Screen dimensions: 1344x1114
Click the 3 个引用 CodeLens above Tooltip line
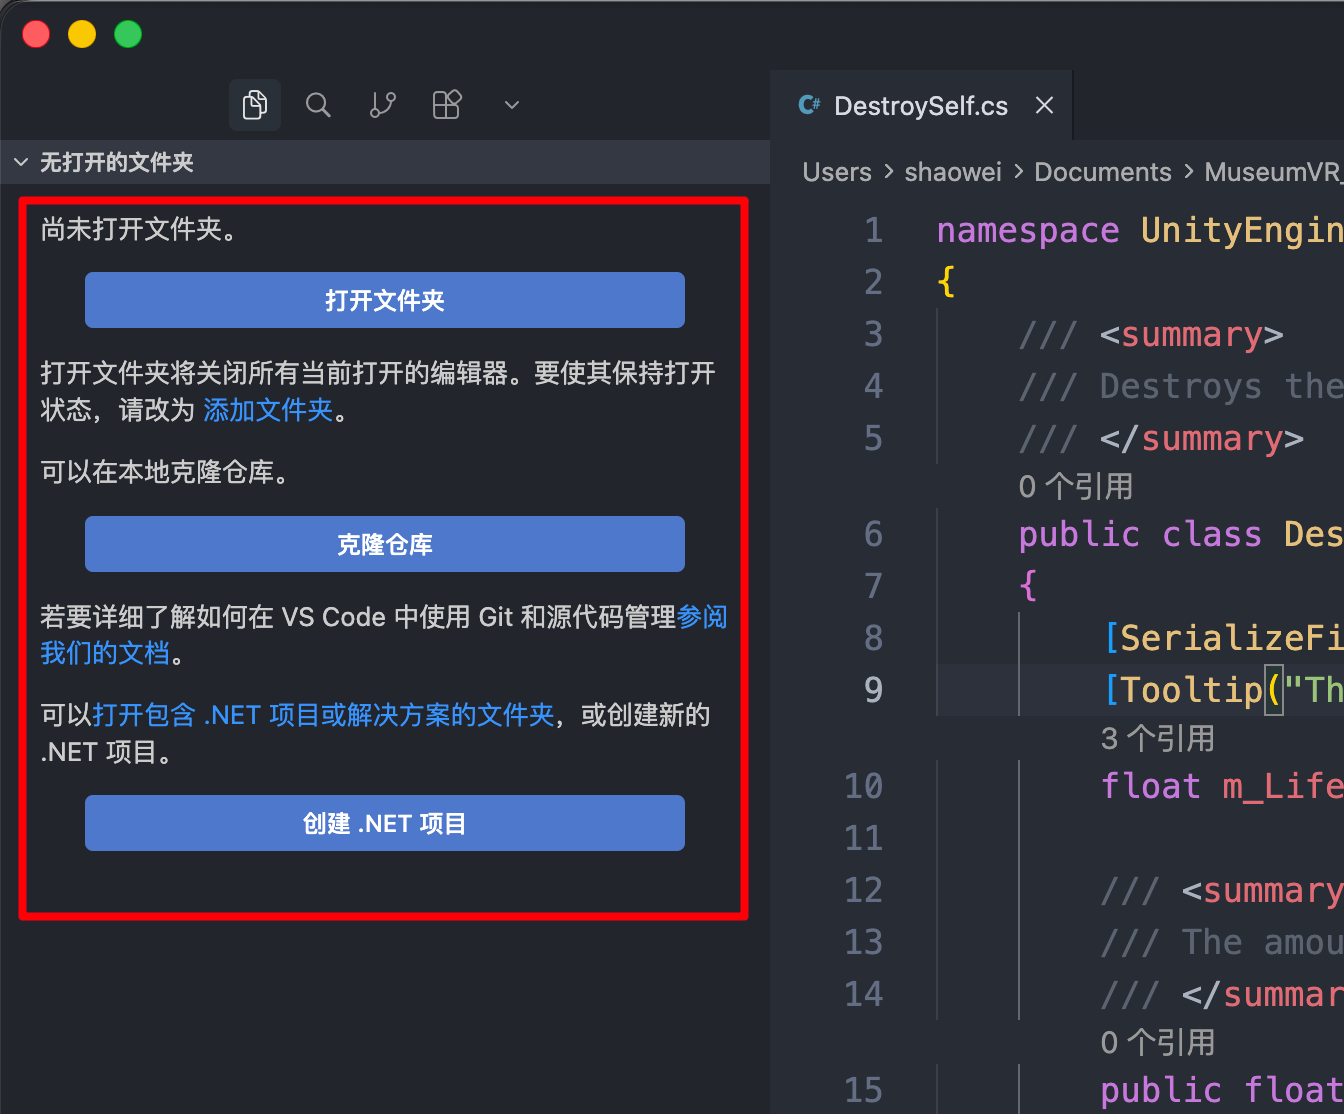click(x=1158, y=738)
